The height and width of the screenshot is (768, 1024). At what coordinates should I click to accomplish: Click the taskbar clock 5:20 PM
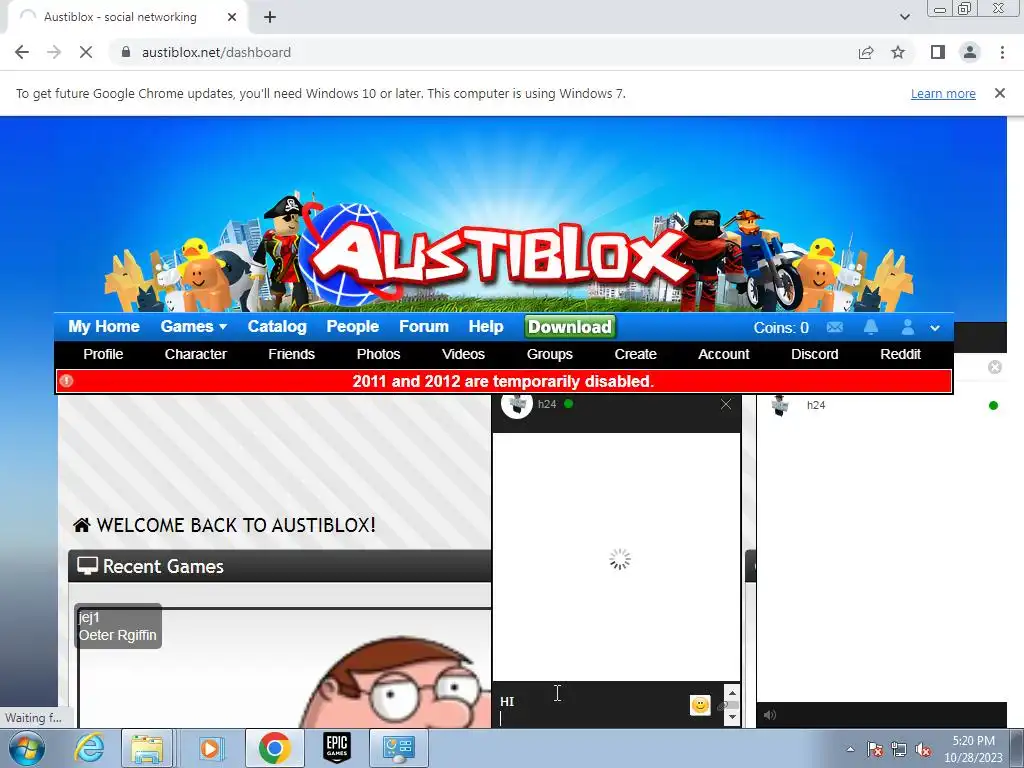[973, 741]
